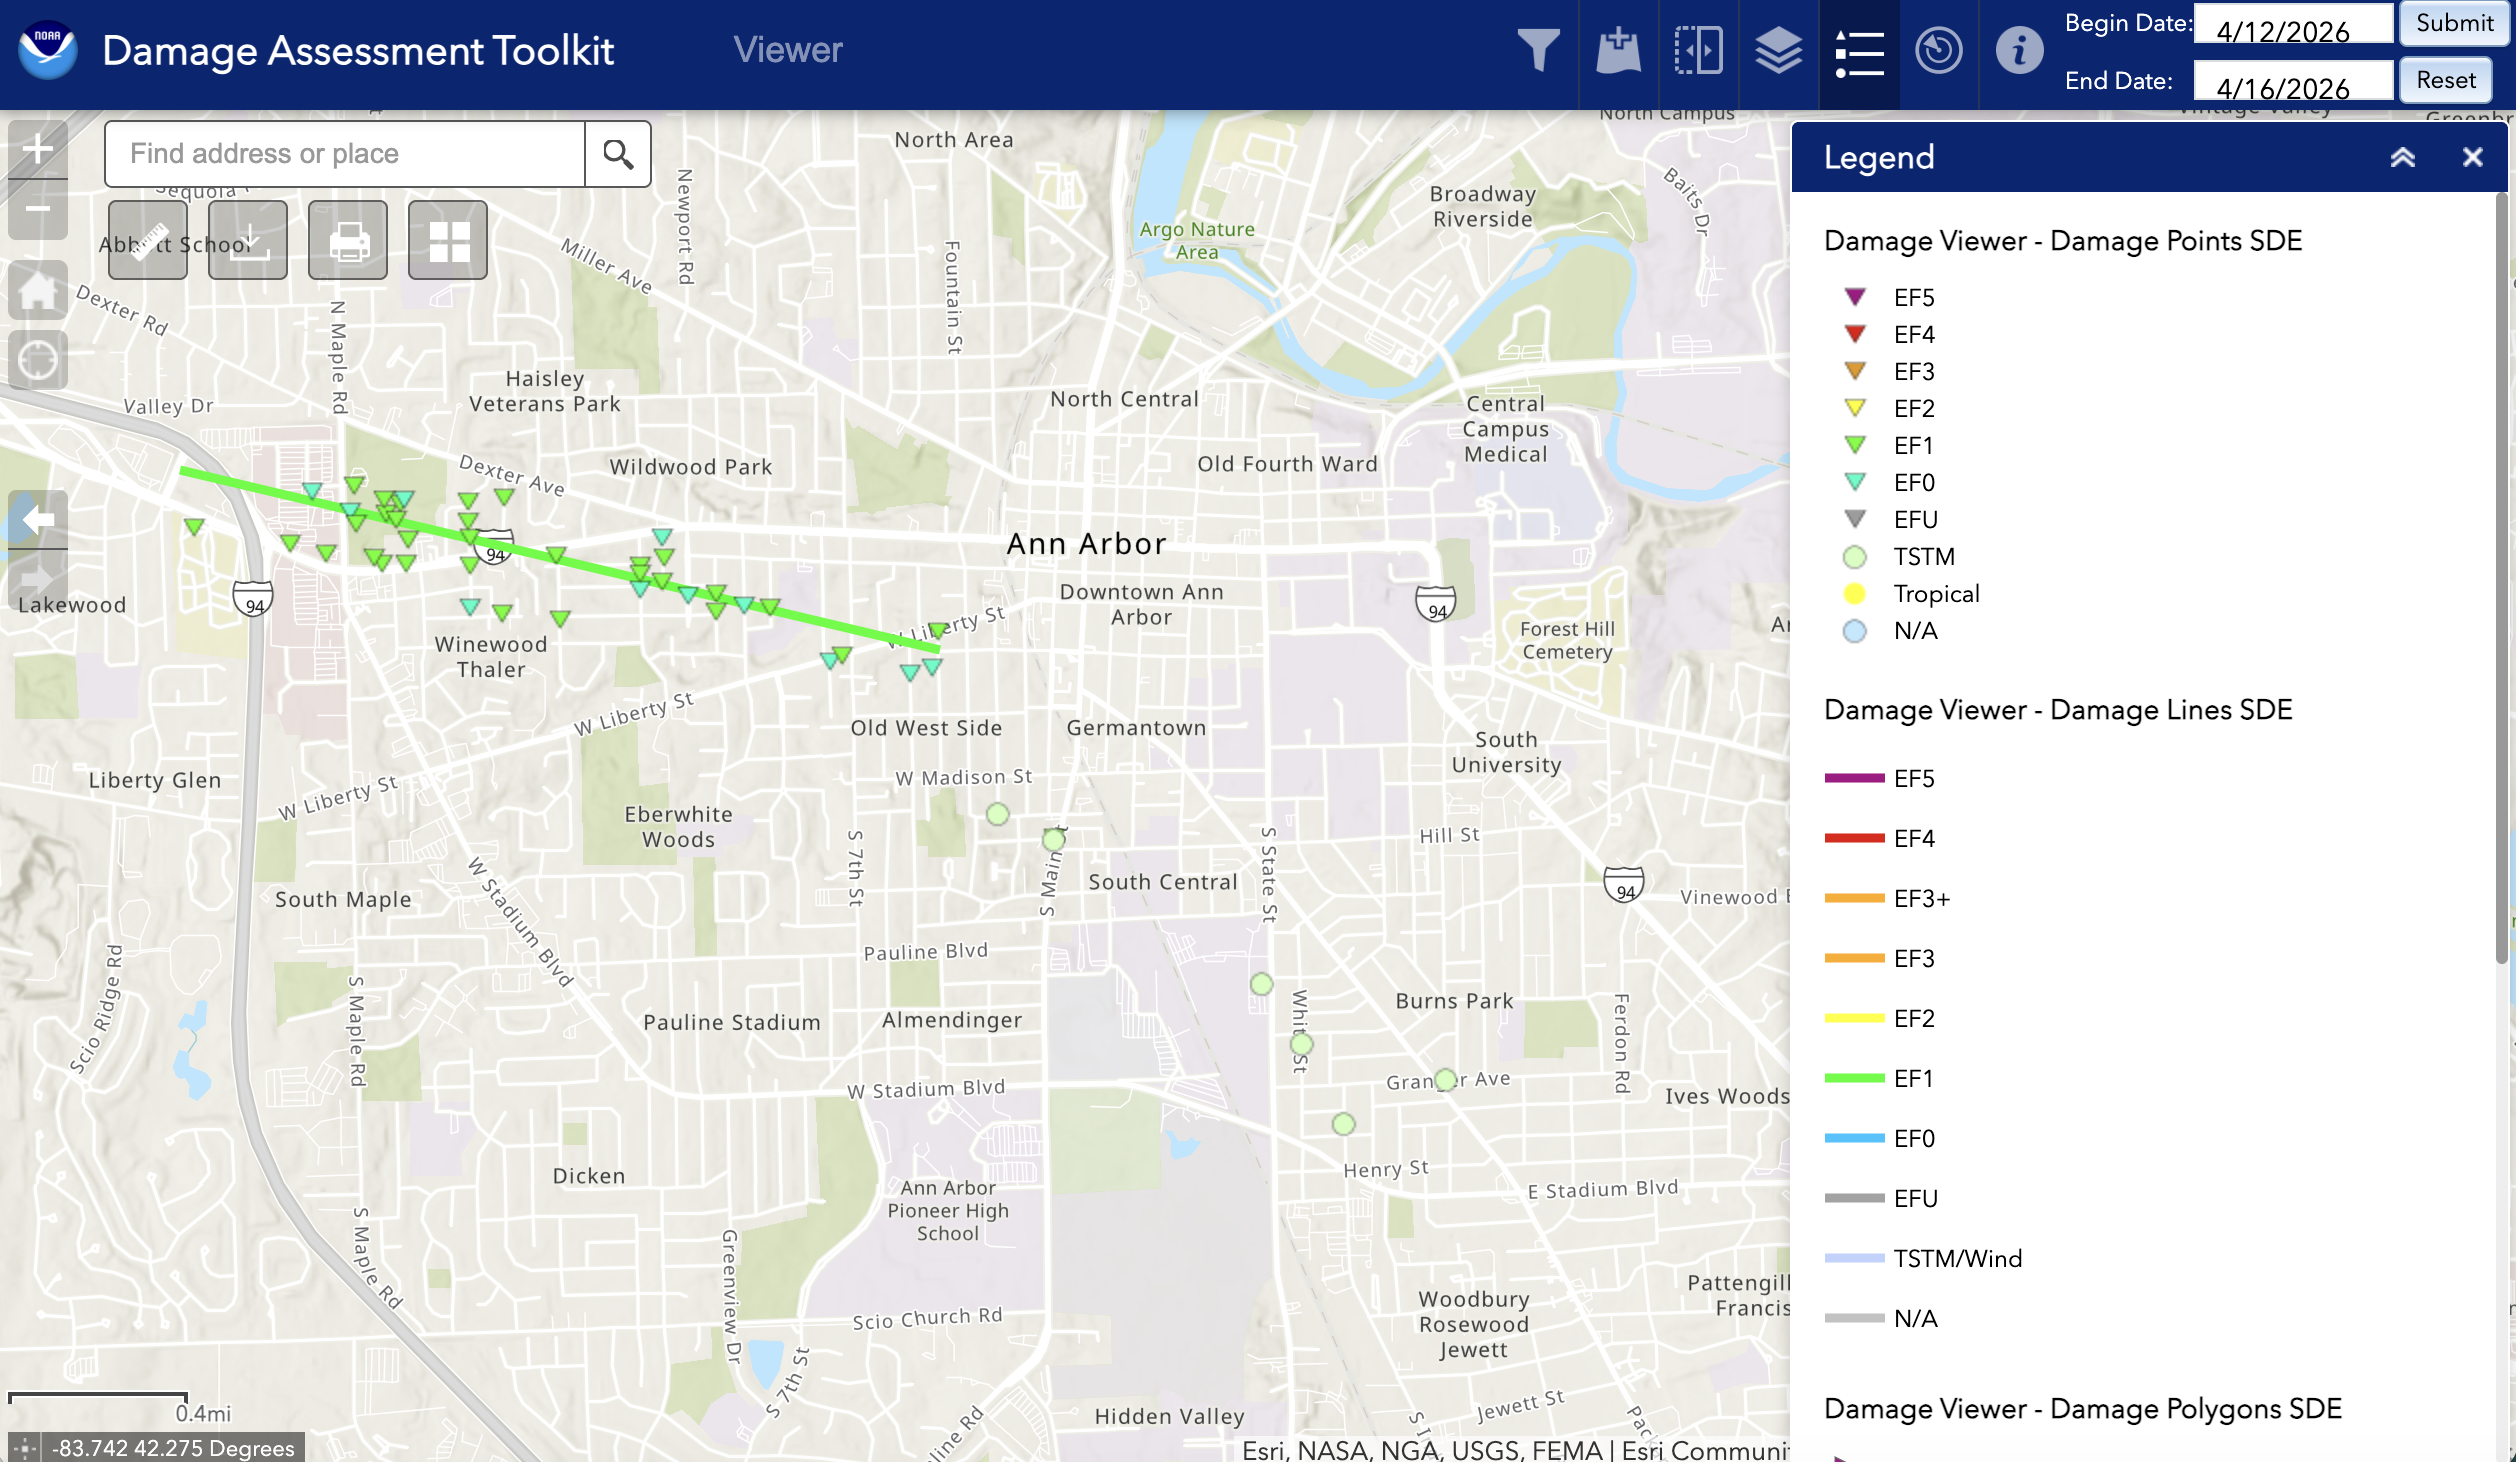The width and height of the screenshot is (2516, 1462).
Task: Open the Basemap gallery grid icon
Action: click(x=448, y=239)
